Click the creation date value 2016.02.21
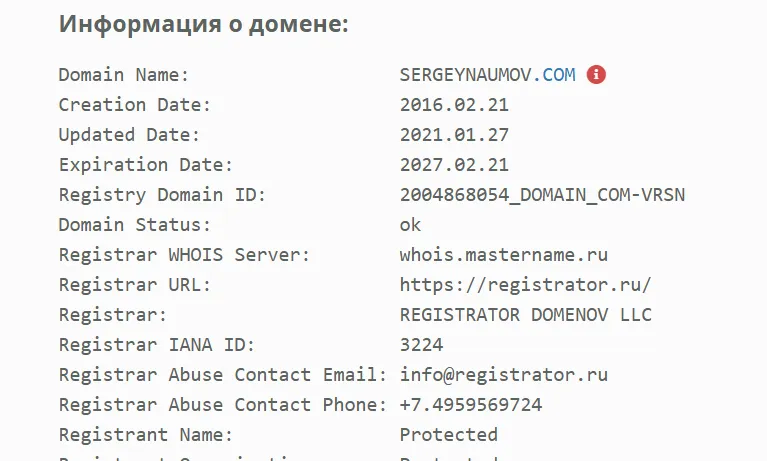767x461 pixels. pyautogui.click(x=454, y=105)
